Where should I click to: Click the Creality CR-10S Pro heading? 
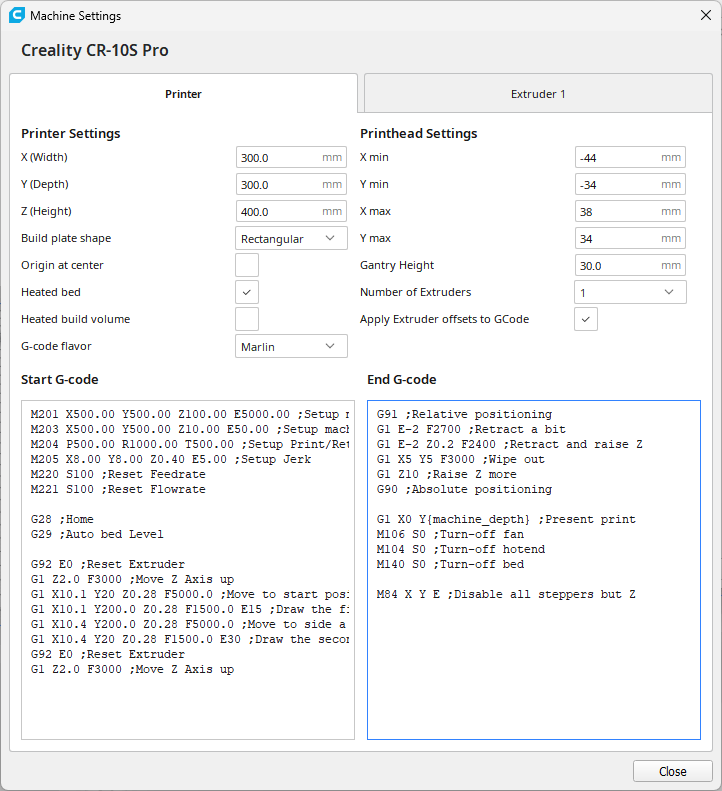tap(95, 50)
